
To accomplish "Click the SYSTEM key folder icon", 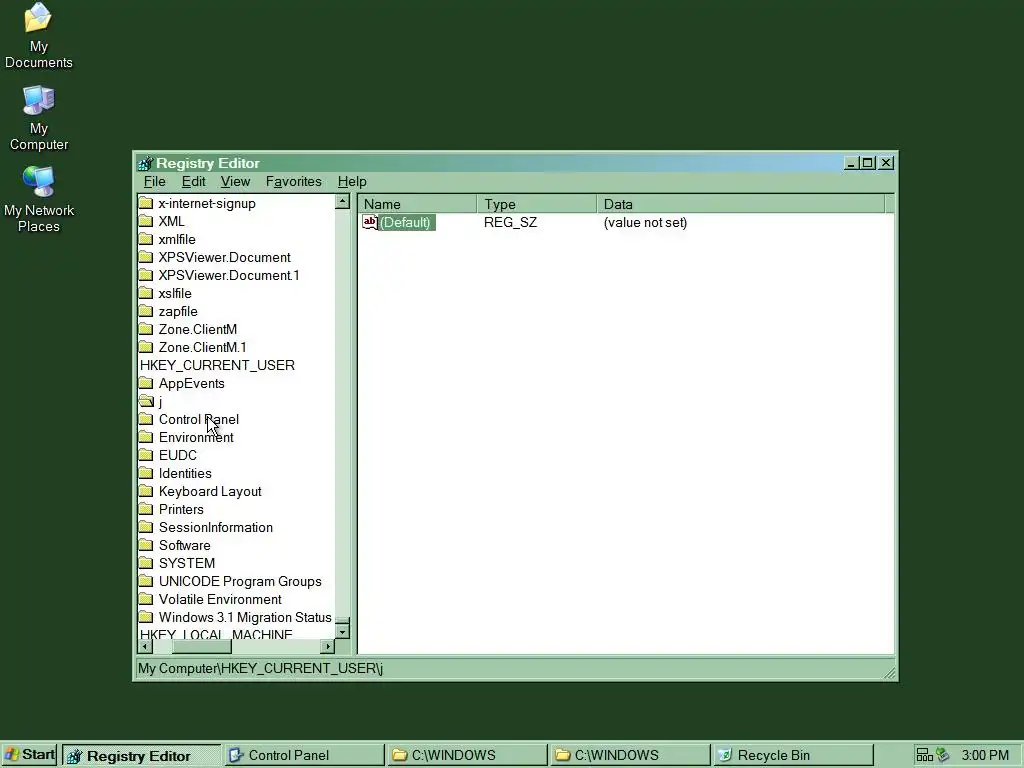I will coord(146,563).
